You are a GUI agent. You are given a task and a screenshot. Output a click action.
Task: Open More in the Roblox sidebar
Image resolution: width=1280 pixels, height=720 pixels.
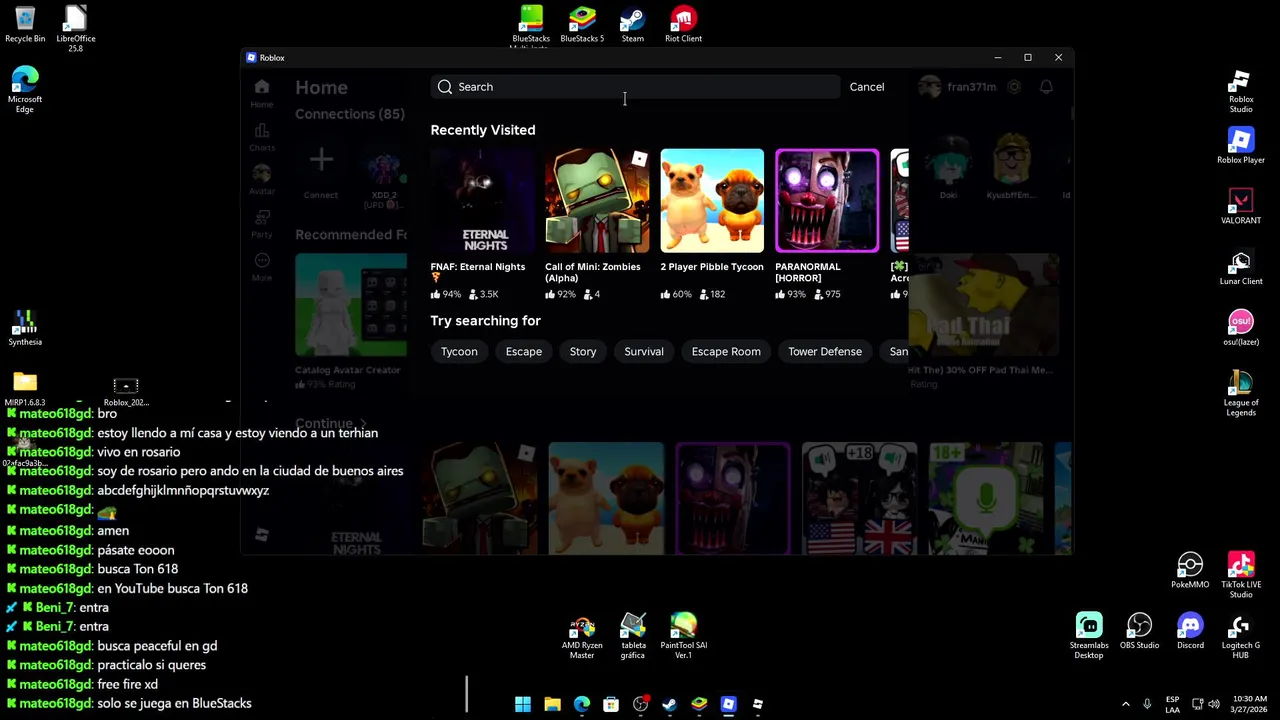(262, 266)
